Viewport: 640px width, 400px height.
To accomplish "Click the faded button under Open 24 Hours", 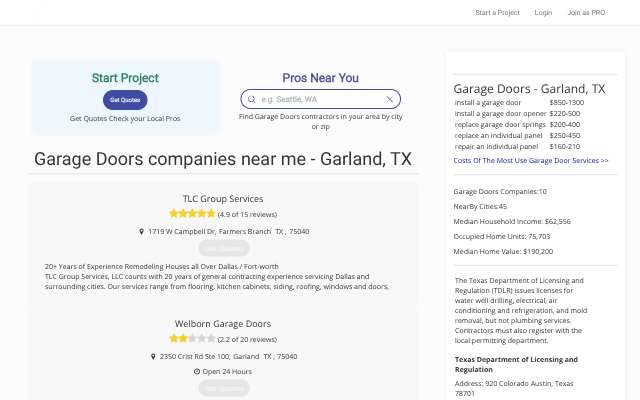I will [224, 388].
